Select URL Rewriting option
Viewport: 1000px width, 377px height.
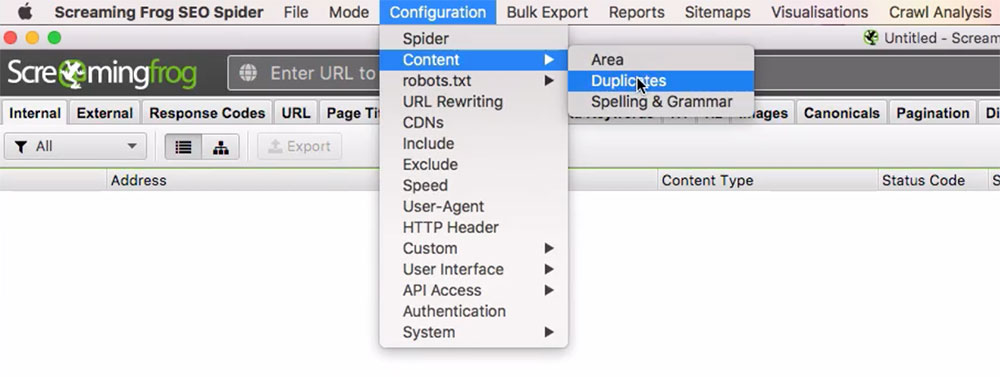(473, 102)
